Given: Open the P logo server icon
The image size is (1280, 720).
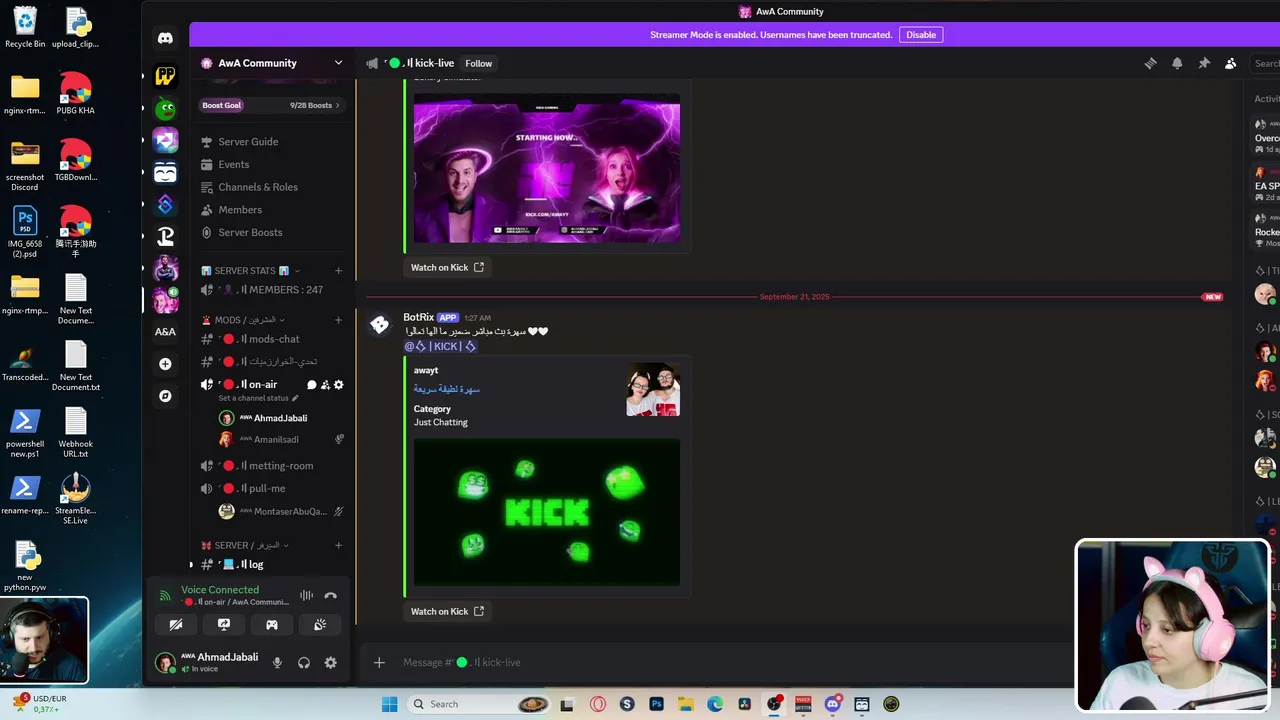Looking at the screenshot, I should coord(165,236).
